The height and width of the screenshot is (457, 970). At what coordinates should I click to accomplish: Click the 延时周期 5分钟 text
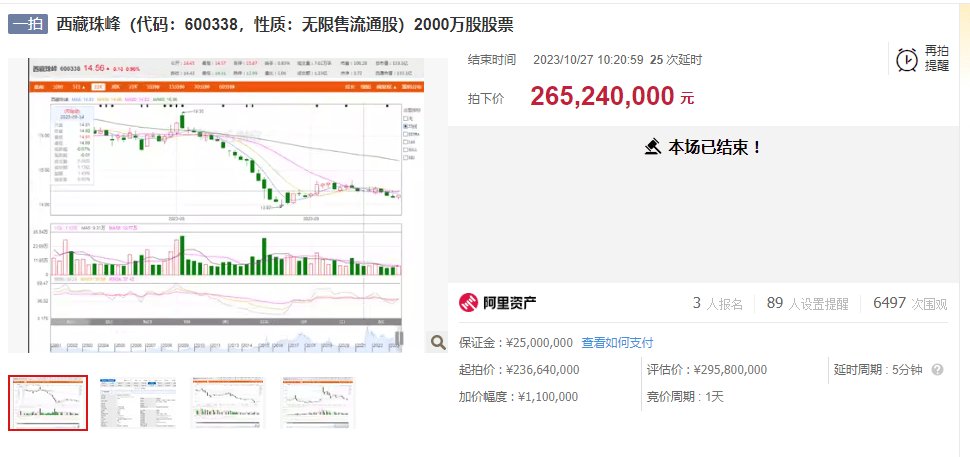[878, 370]
